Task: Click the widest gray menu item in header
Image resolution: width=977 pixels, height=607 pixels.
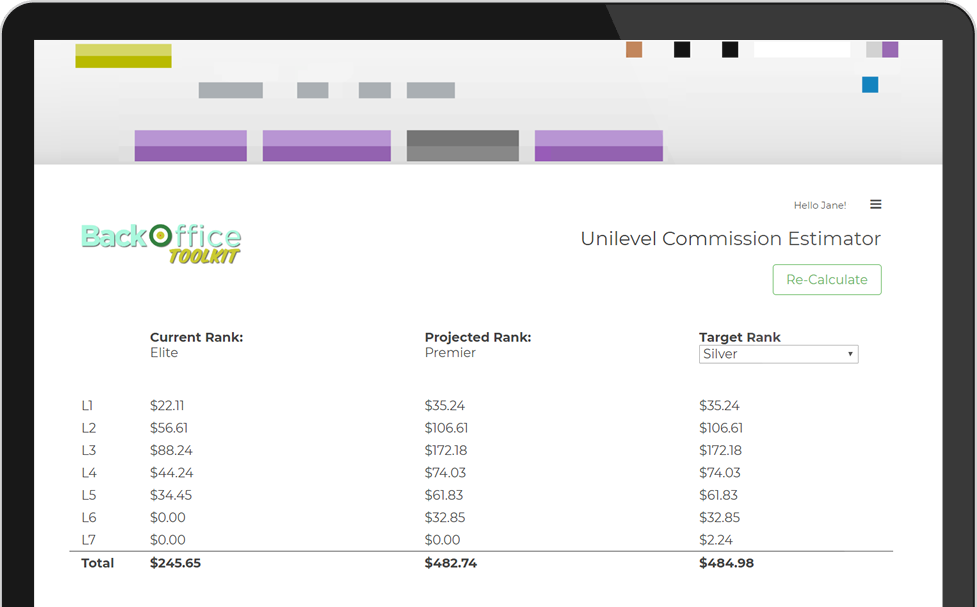Action: [x=230, y=91]
